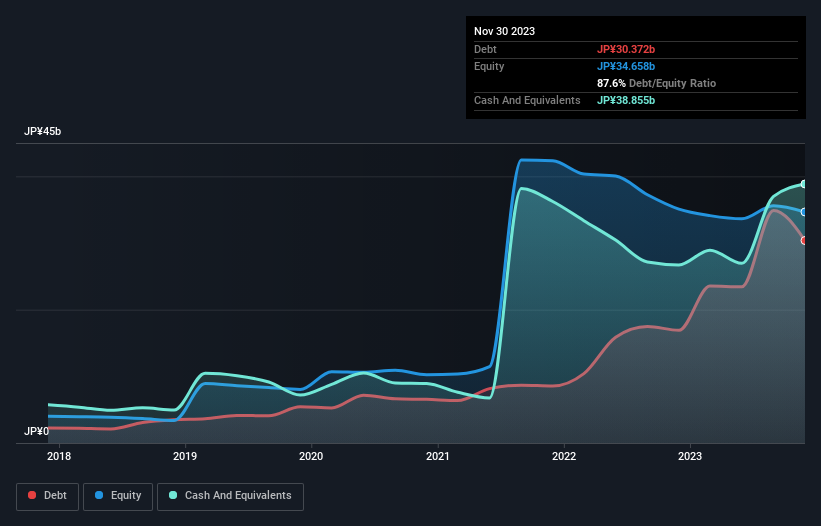Click the 2022 x-axis label
Image resolution: width=821 pixels, height=526 pixels.
pos(564,456)
